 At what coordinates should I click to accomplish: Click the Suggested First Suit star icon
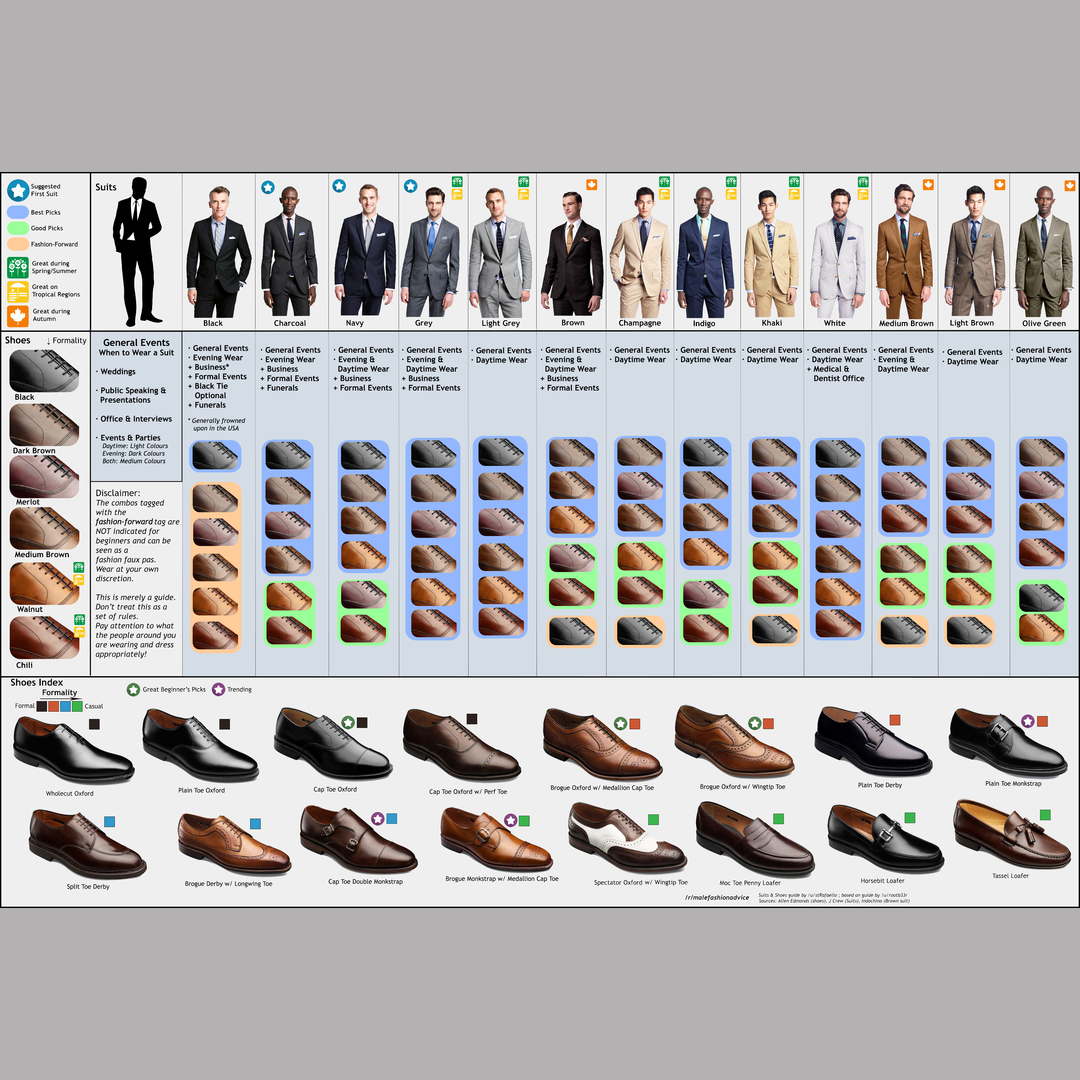click(x=18, y=190)
